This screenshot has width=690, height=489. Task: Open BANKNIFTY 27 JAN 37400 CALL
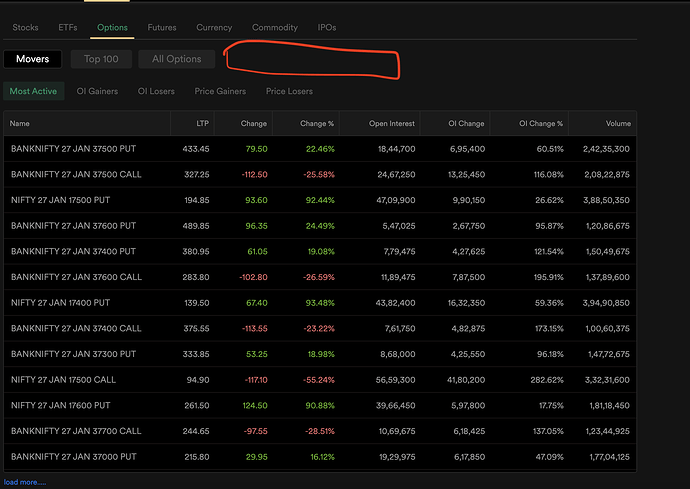(x=320, y=328)
